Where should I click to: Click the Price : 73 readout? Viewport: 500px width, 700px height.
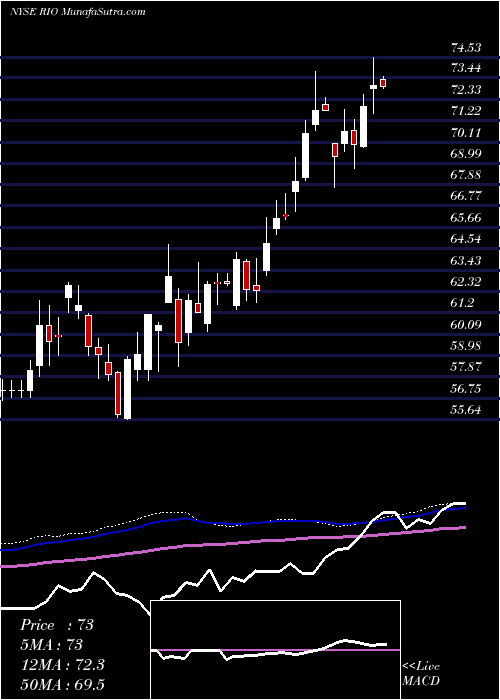click(57, 625)
